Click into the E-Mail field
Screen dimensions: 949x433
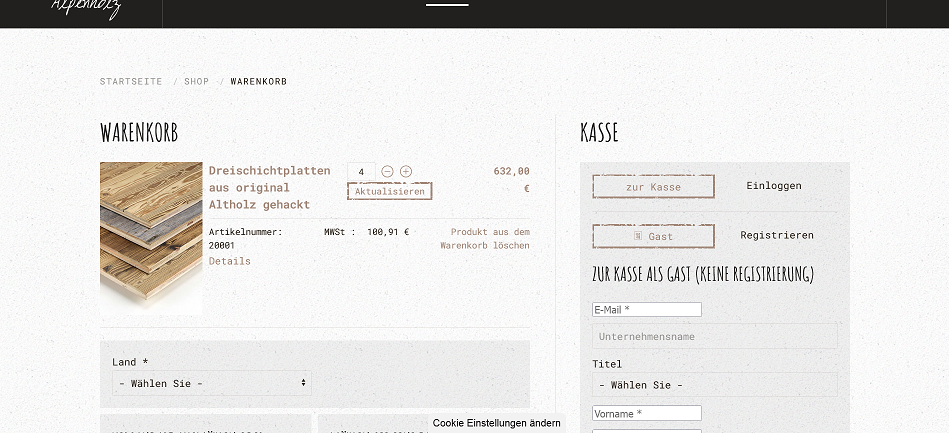[647, 310]
